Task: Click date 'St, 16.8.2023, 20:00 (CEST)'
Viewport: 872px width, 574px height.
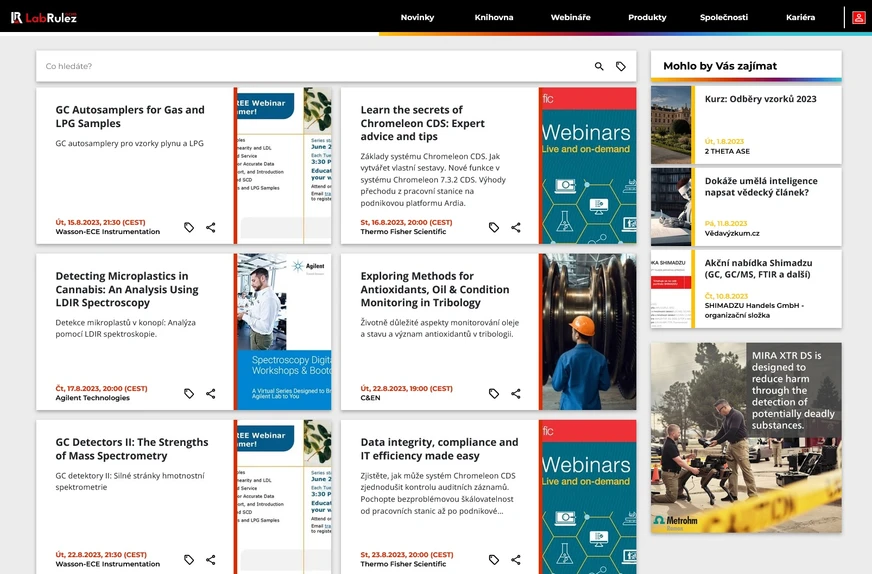Action: coord(407,222)
